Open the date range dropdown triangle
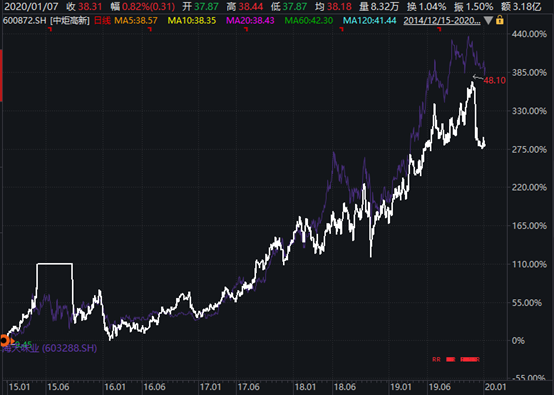 pos(488,20)
